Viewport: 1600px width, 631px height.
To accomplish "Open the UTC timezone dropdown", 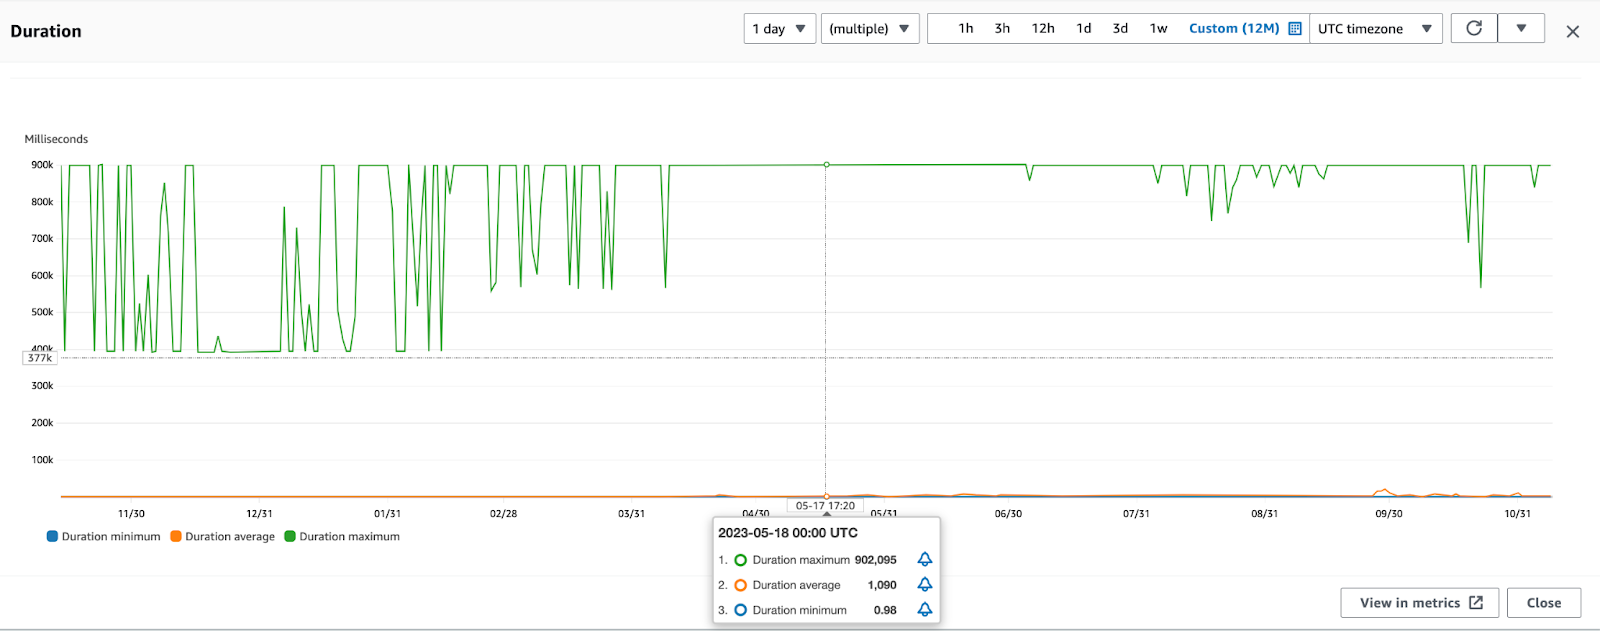I will 1376,28.
